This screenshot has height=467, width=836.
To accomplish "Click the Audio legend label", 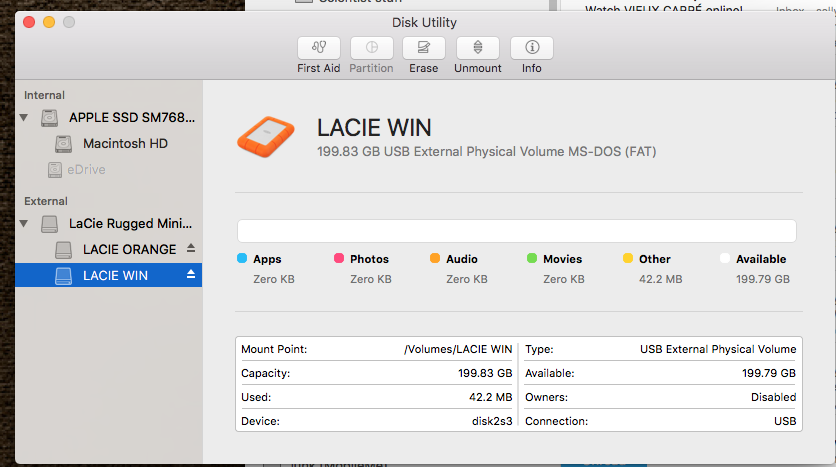I will (462, 259).
